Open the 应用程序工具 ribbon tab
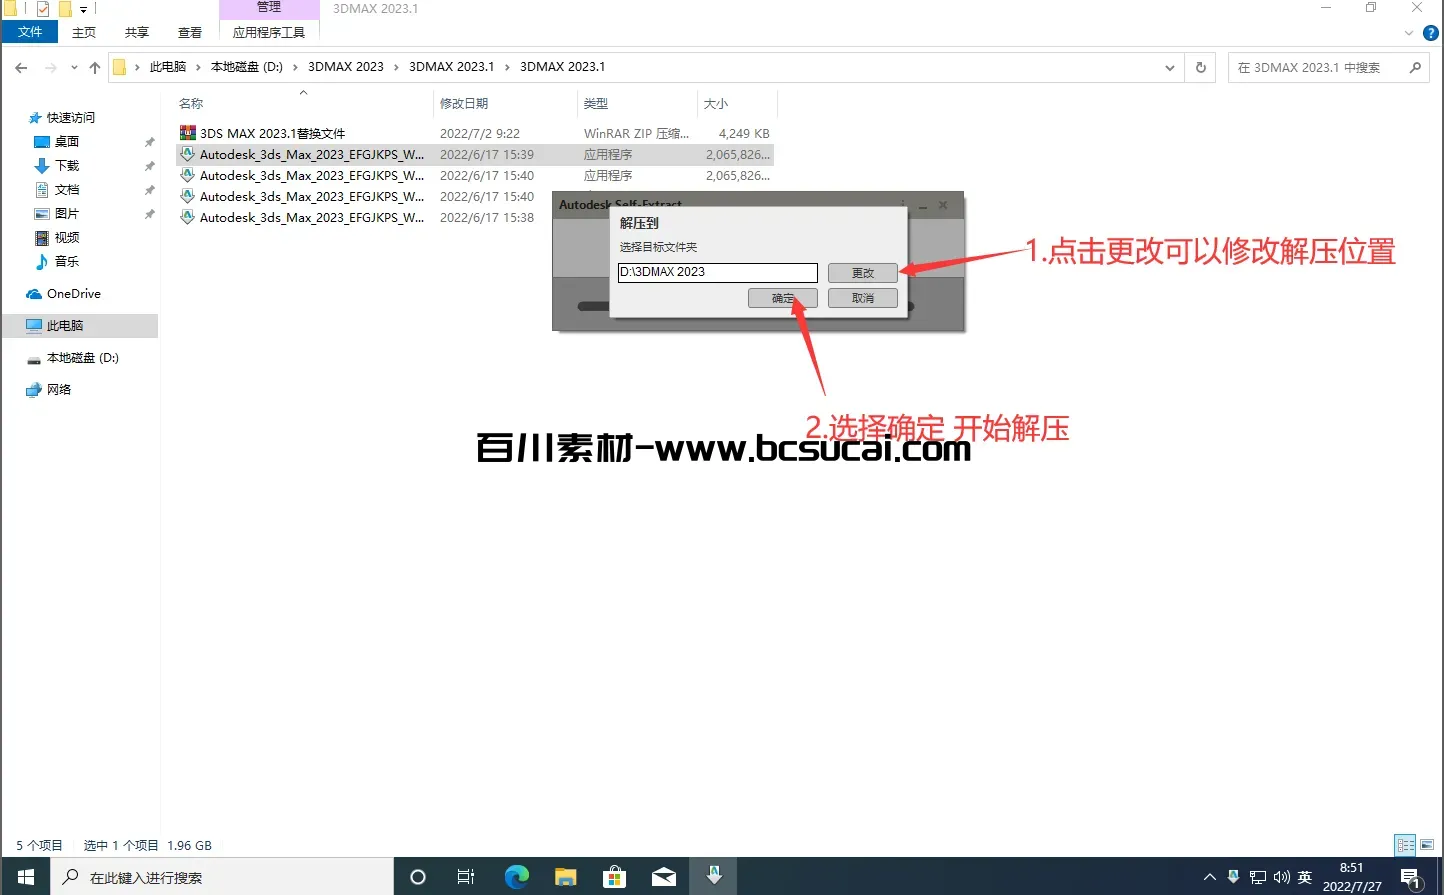 click(x=269, y=32)
